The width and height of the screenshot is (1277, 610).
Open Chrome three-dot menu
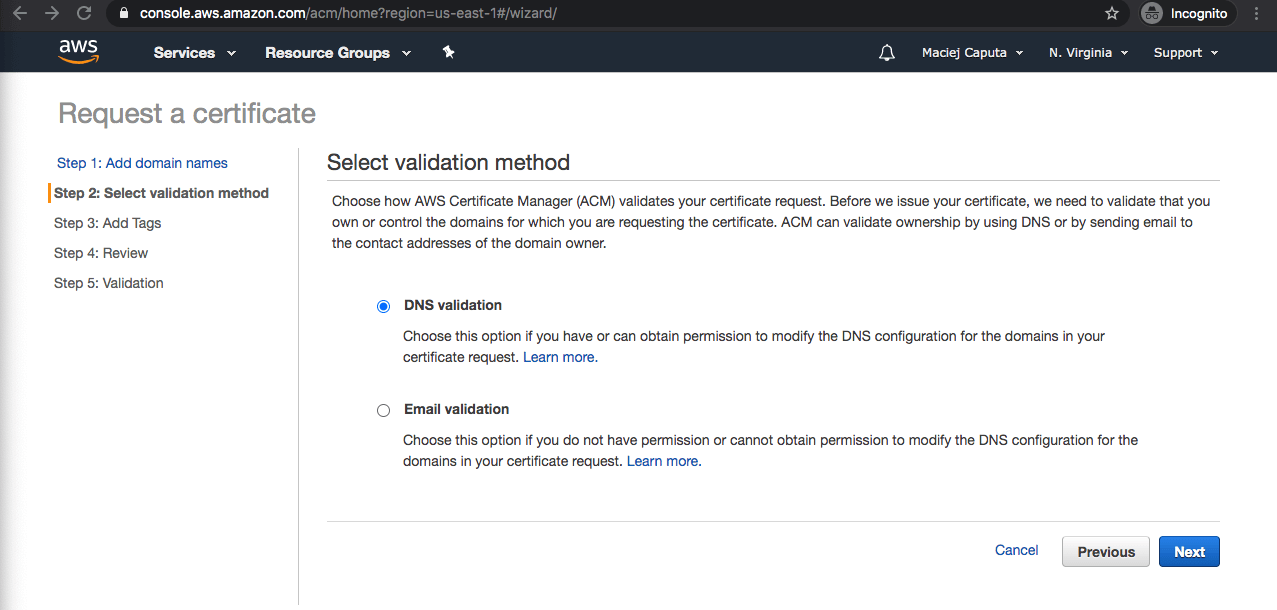pos(1256,14)
